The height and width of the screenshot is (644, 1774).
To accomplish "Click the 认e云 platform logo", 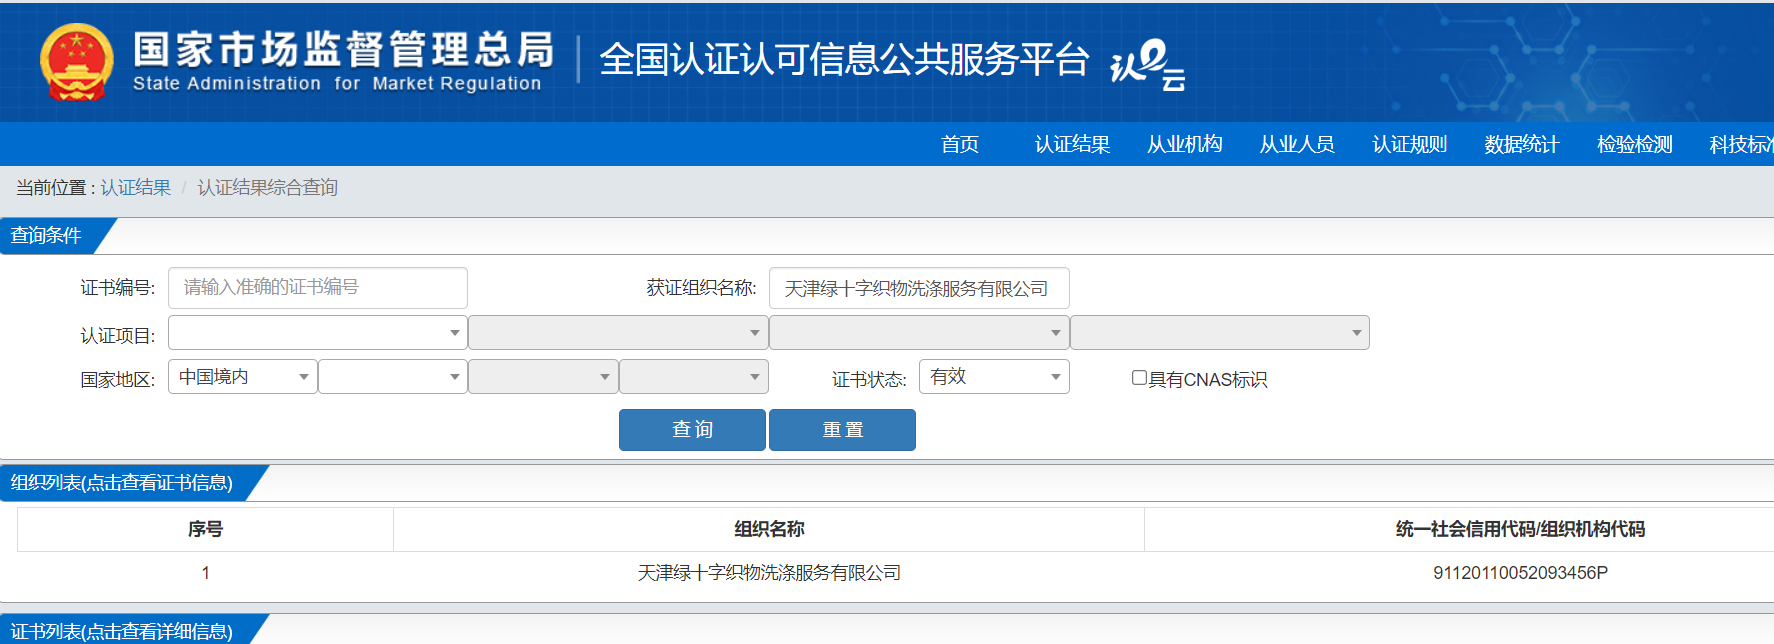I will pyautogui.click(x=1147, y=64).
